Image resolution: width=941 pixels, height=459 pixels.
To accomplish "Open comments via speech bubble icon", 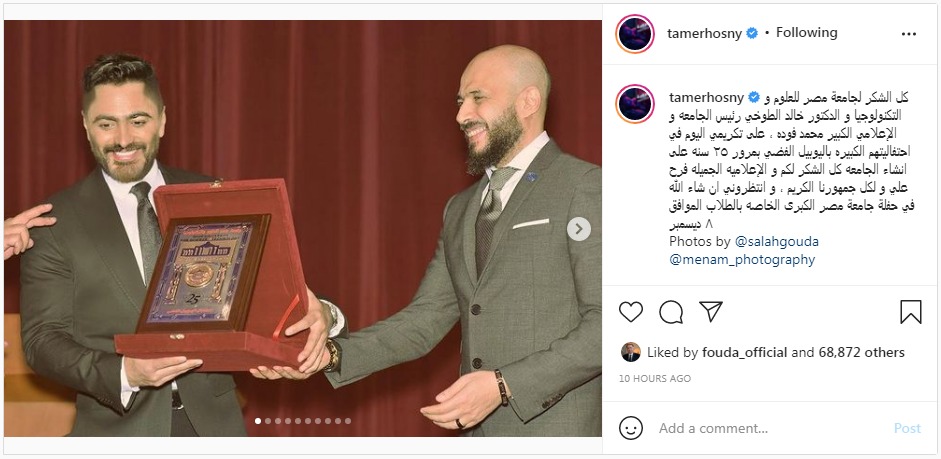I will (671, 312).
